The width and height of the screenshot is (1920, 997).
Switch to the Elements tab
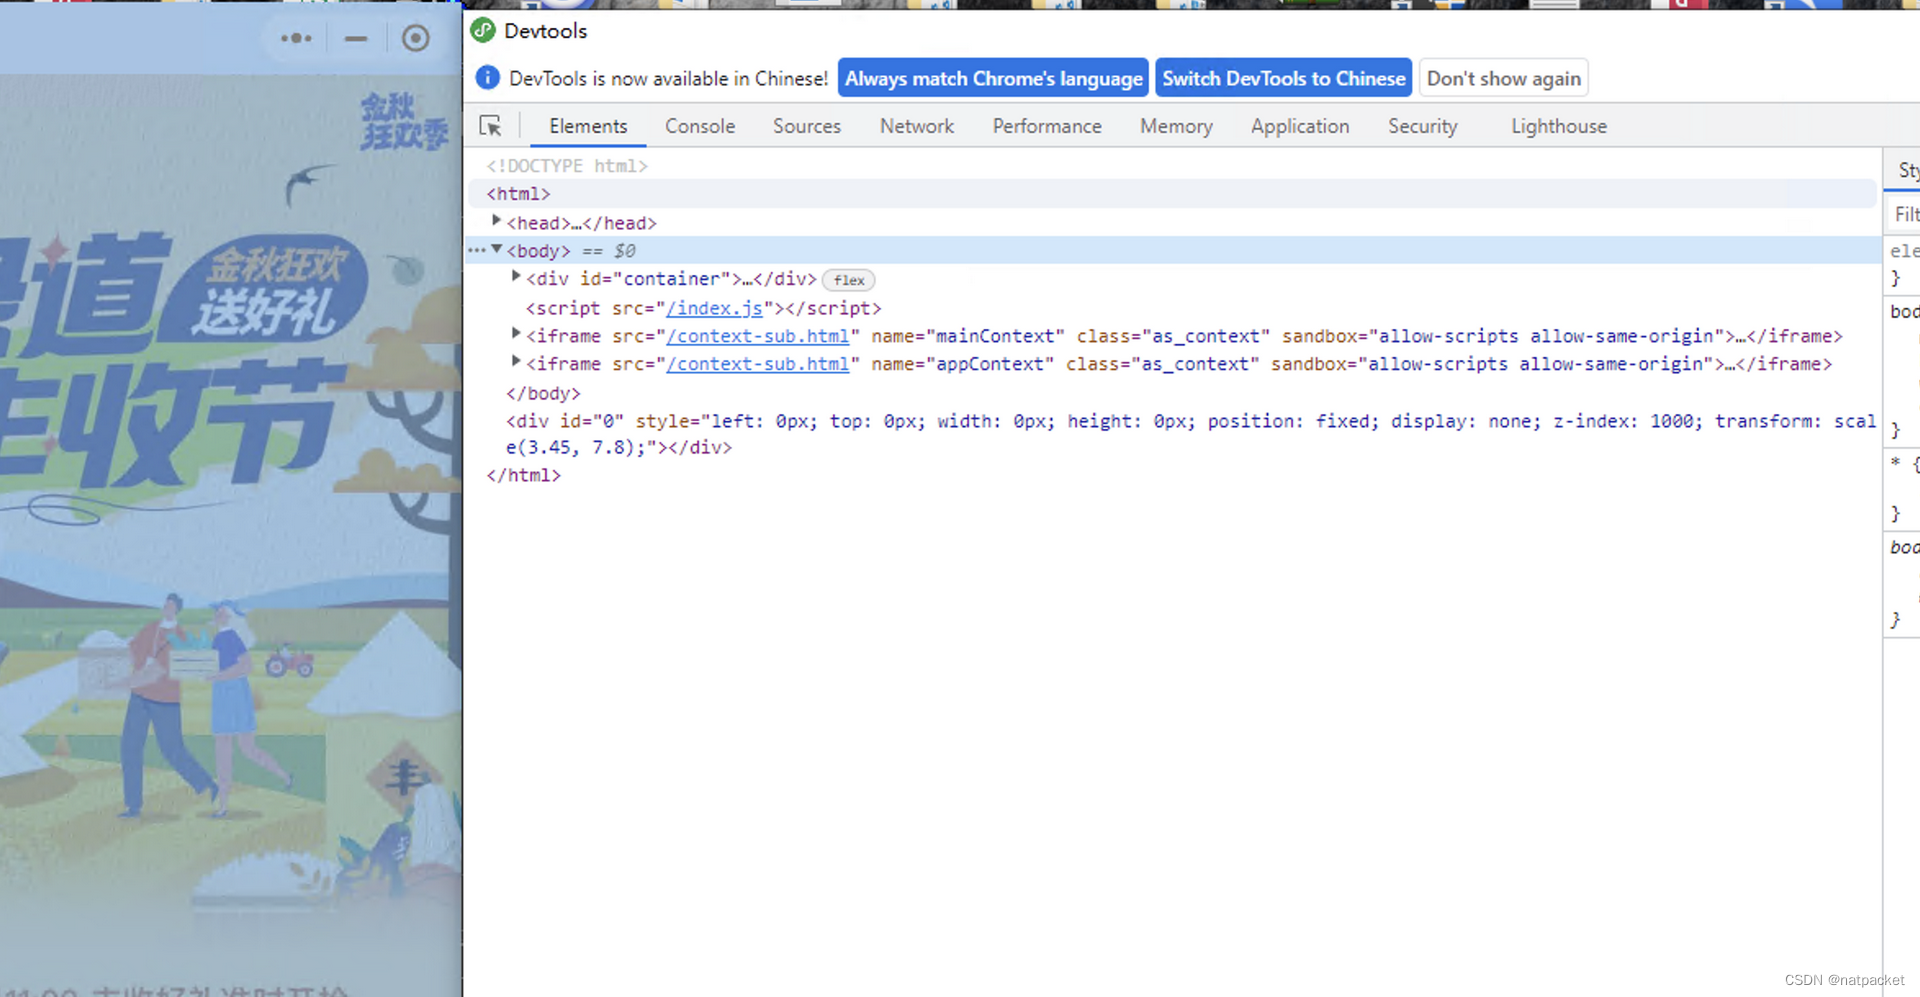pos(588,126)
